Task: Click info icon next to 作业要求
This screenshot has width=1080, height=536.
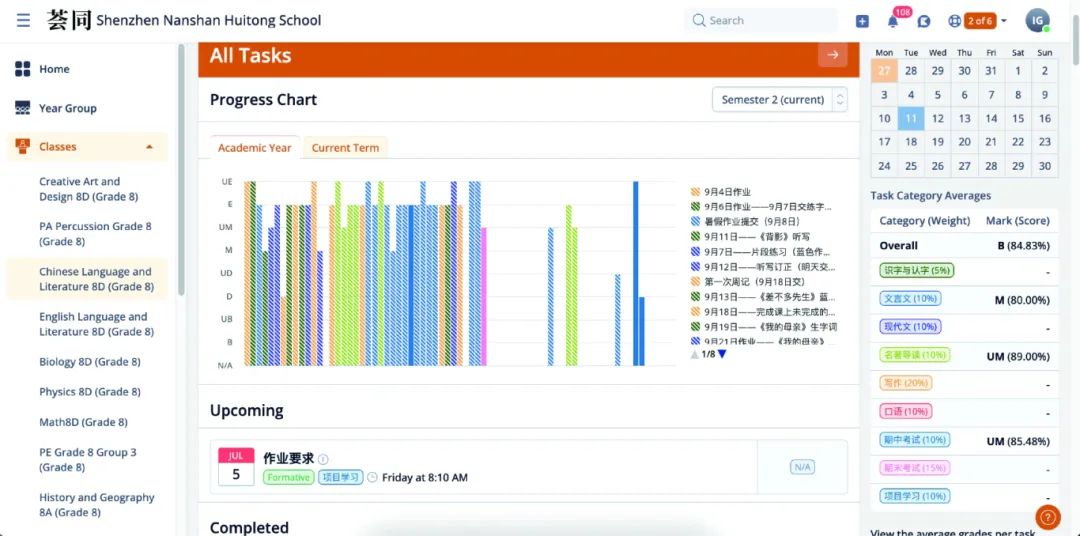Action: tap(323, 459)
